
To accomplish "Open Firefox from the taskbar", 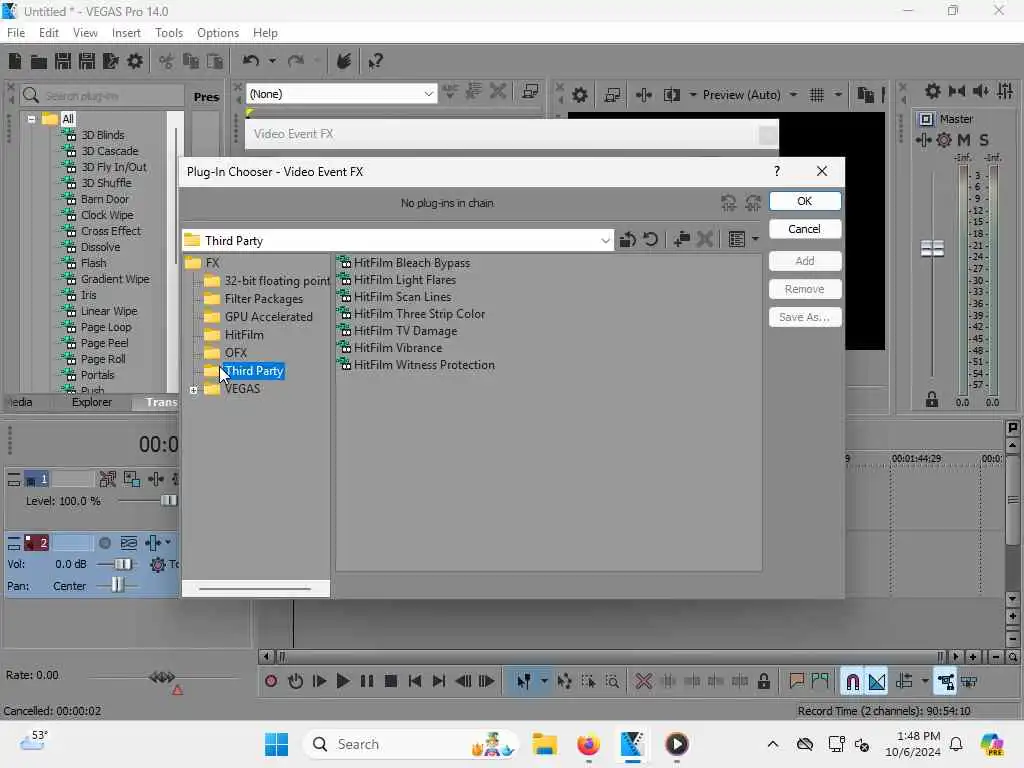I will click(x=588, y=744).
